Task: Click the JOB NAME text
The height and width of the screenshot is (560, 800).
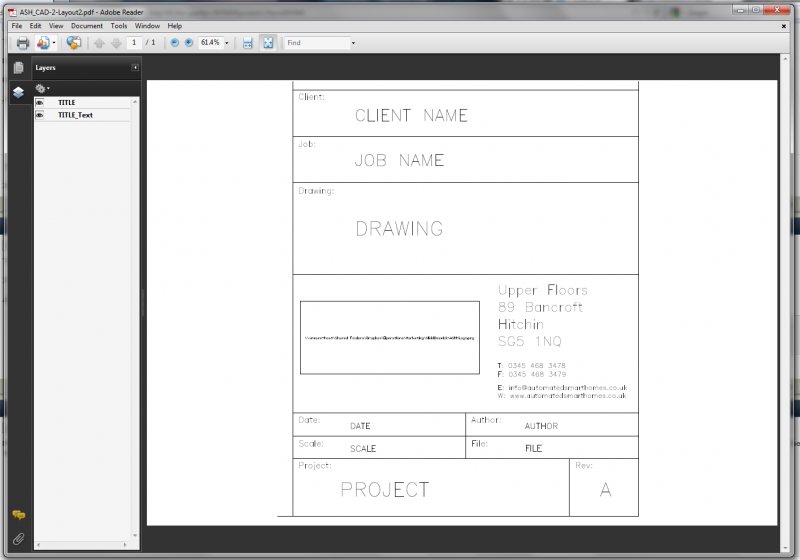Action: point(399,161)
